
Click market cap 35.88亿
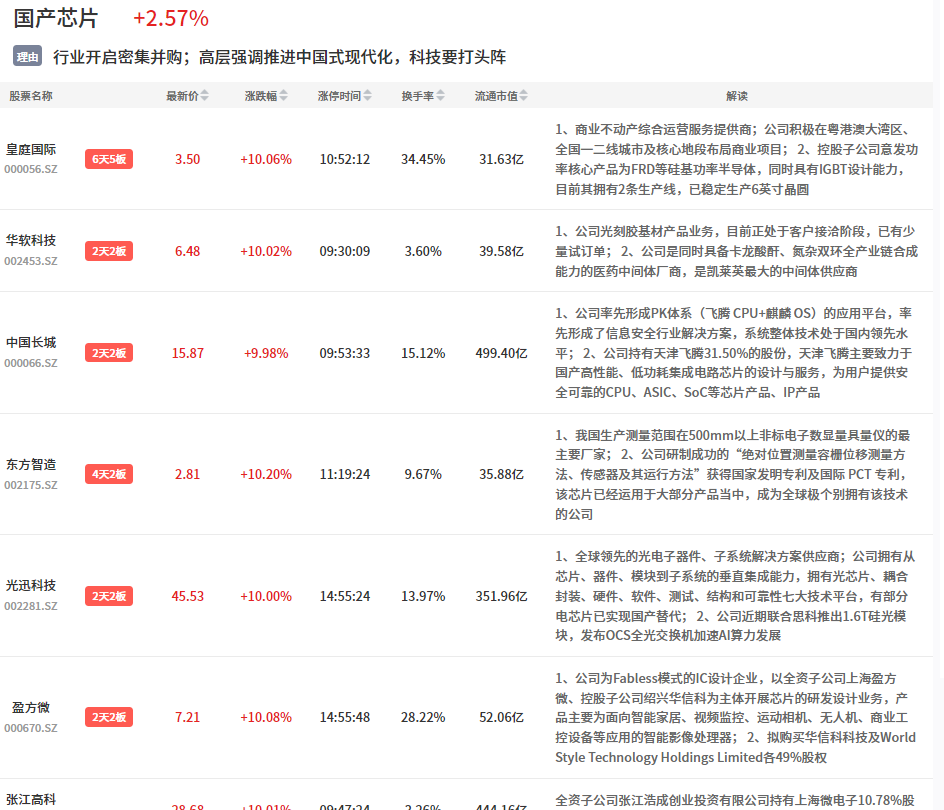pyautogui.click(x=502, y=475)
